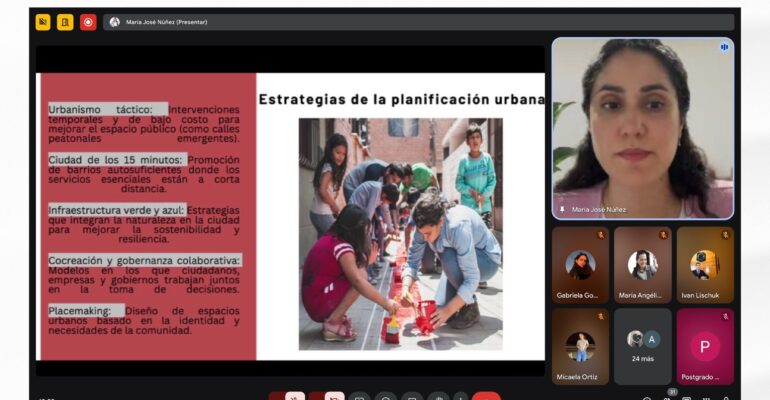Toggle the camera in the bottom call bar
The width and height of the screenshot is (770, 400).
click(335, 397)
